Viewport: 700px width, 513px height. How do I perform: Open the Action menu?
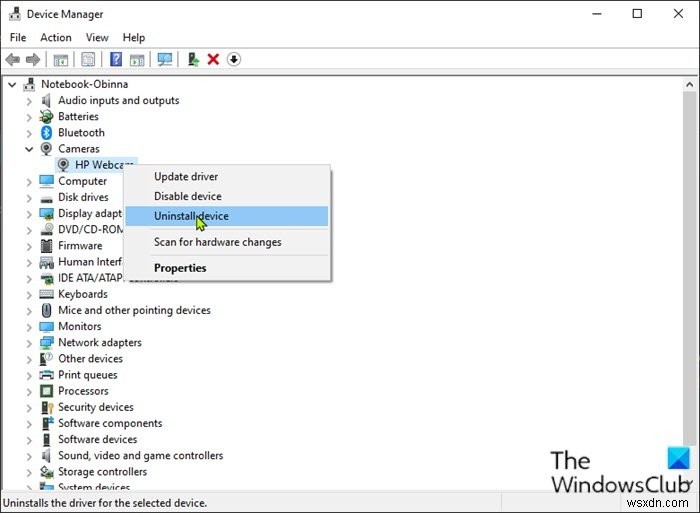click(56, 38)
